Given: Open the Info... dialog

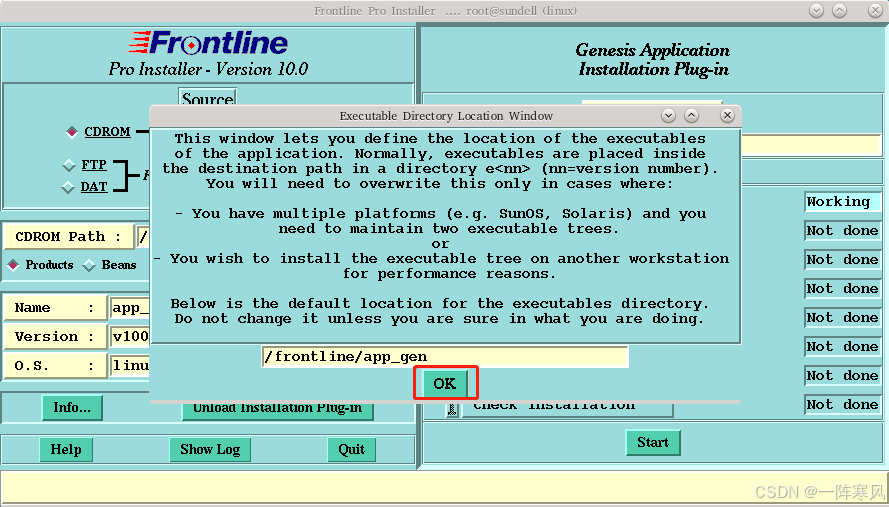Looking at the screenshot, I should pyautogui.click(x=72, y=407).
